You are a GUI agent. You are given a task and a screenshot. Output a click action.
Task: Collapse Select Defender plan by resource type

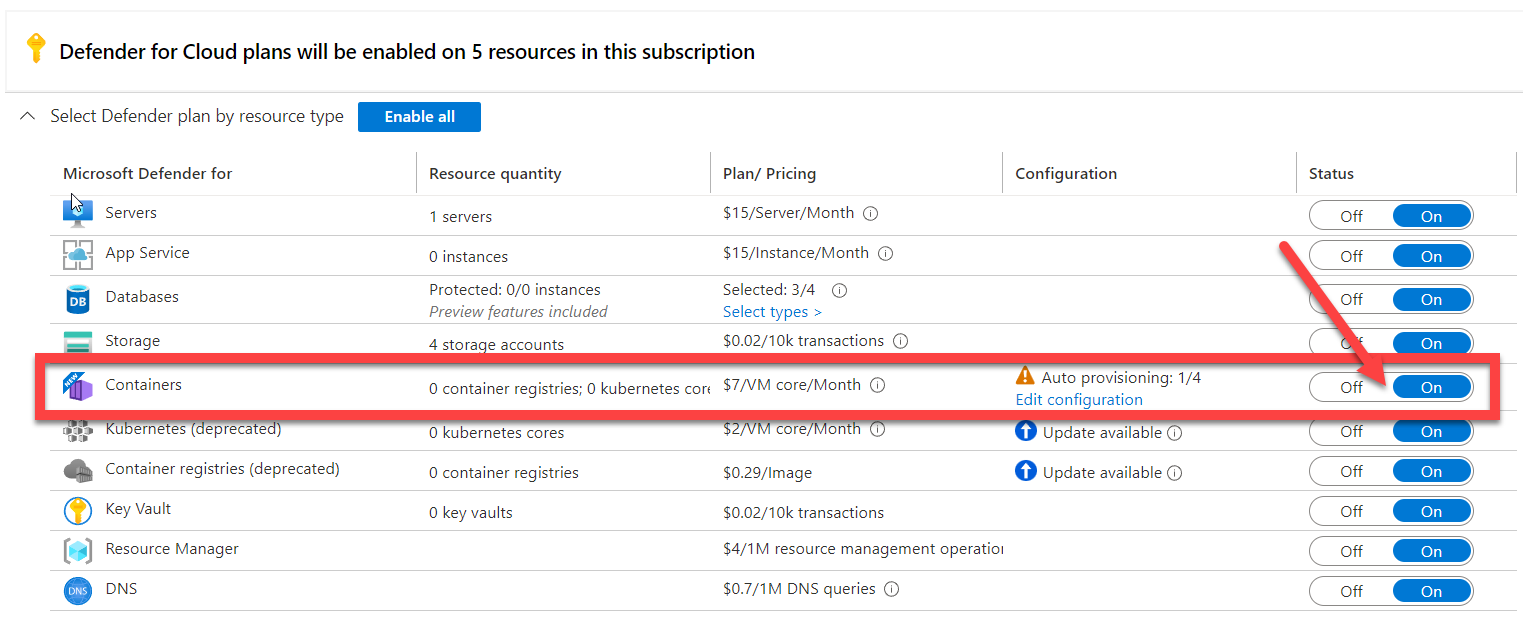(x=26, y=117)
